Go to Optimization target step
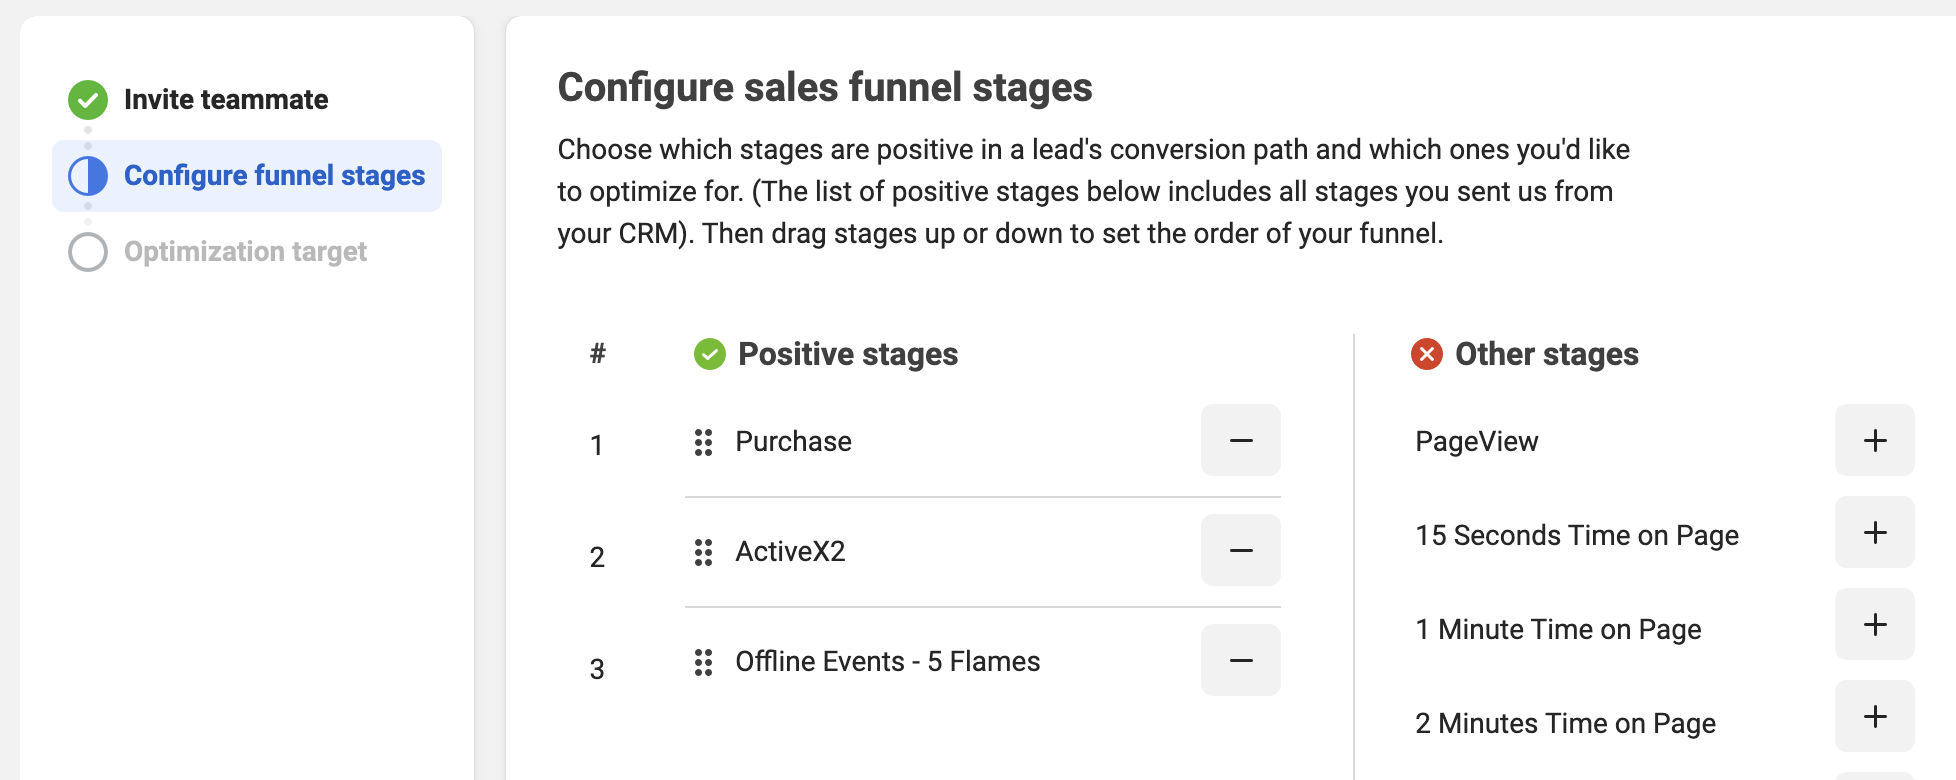The height and width of the screenshot is (780, 1956). pyautogui.click(x=245, y=252)
